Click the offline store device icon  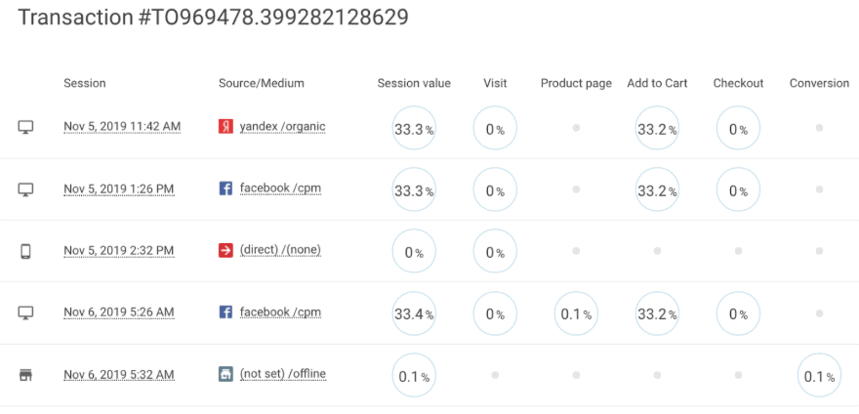pyautogui.click(x=26, y=375)
